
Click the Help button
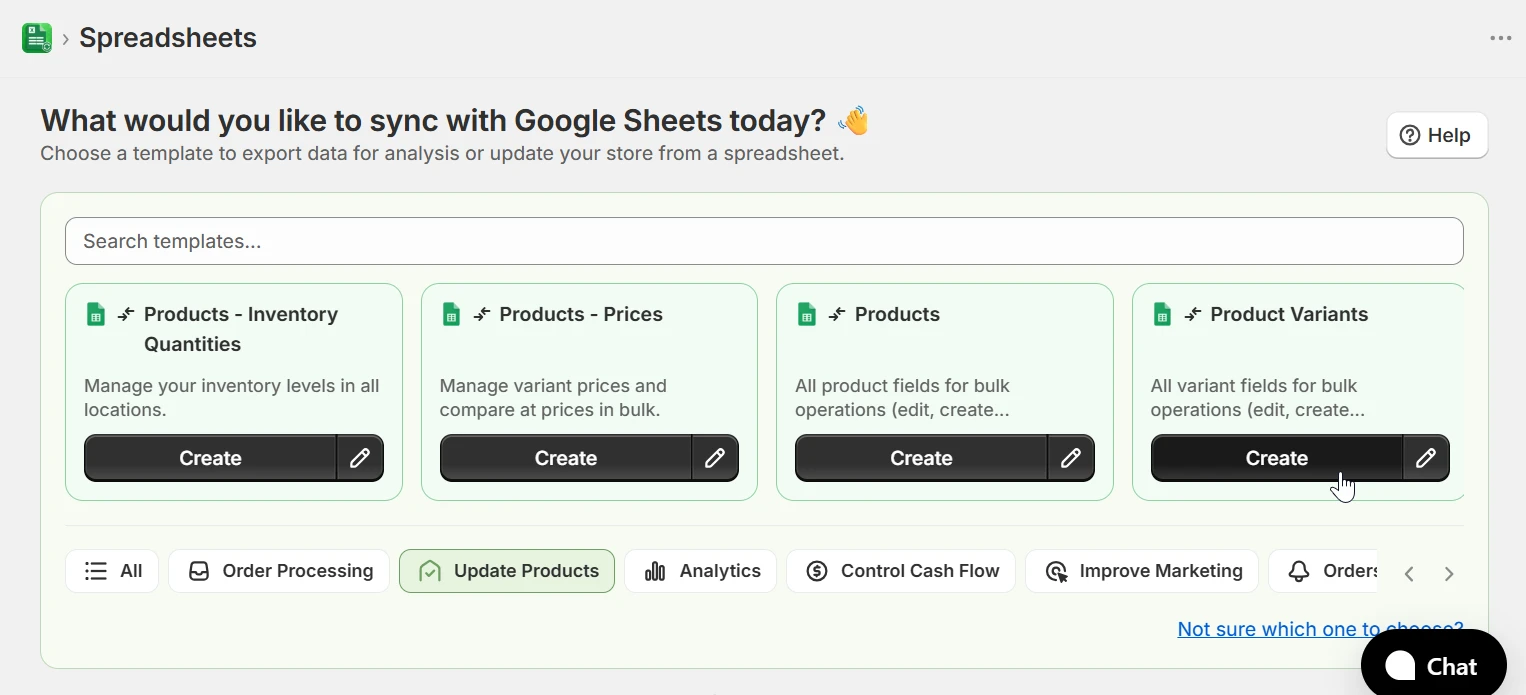1436,135
